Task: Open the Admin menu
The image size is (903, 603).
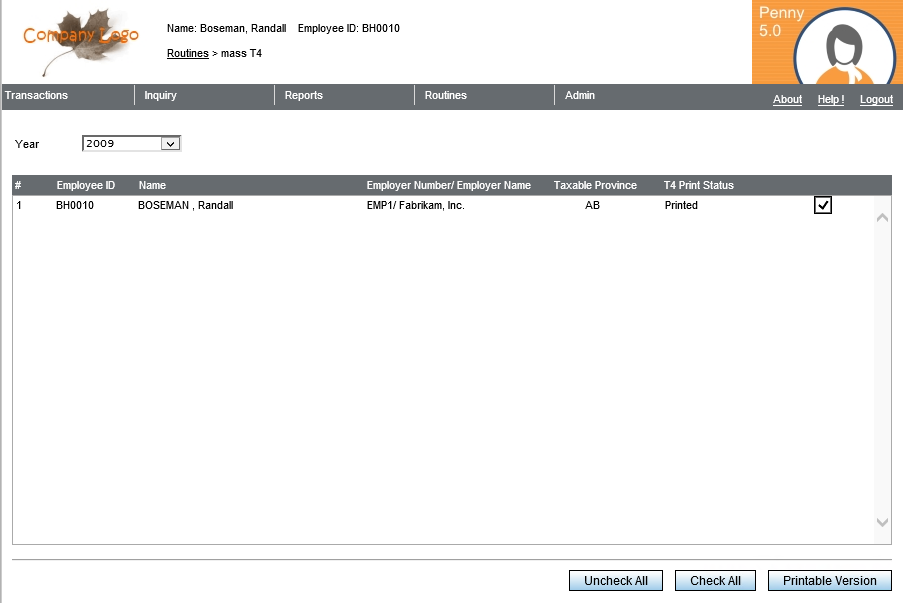Action: [x=580, y=96]
